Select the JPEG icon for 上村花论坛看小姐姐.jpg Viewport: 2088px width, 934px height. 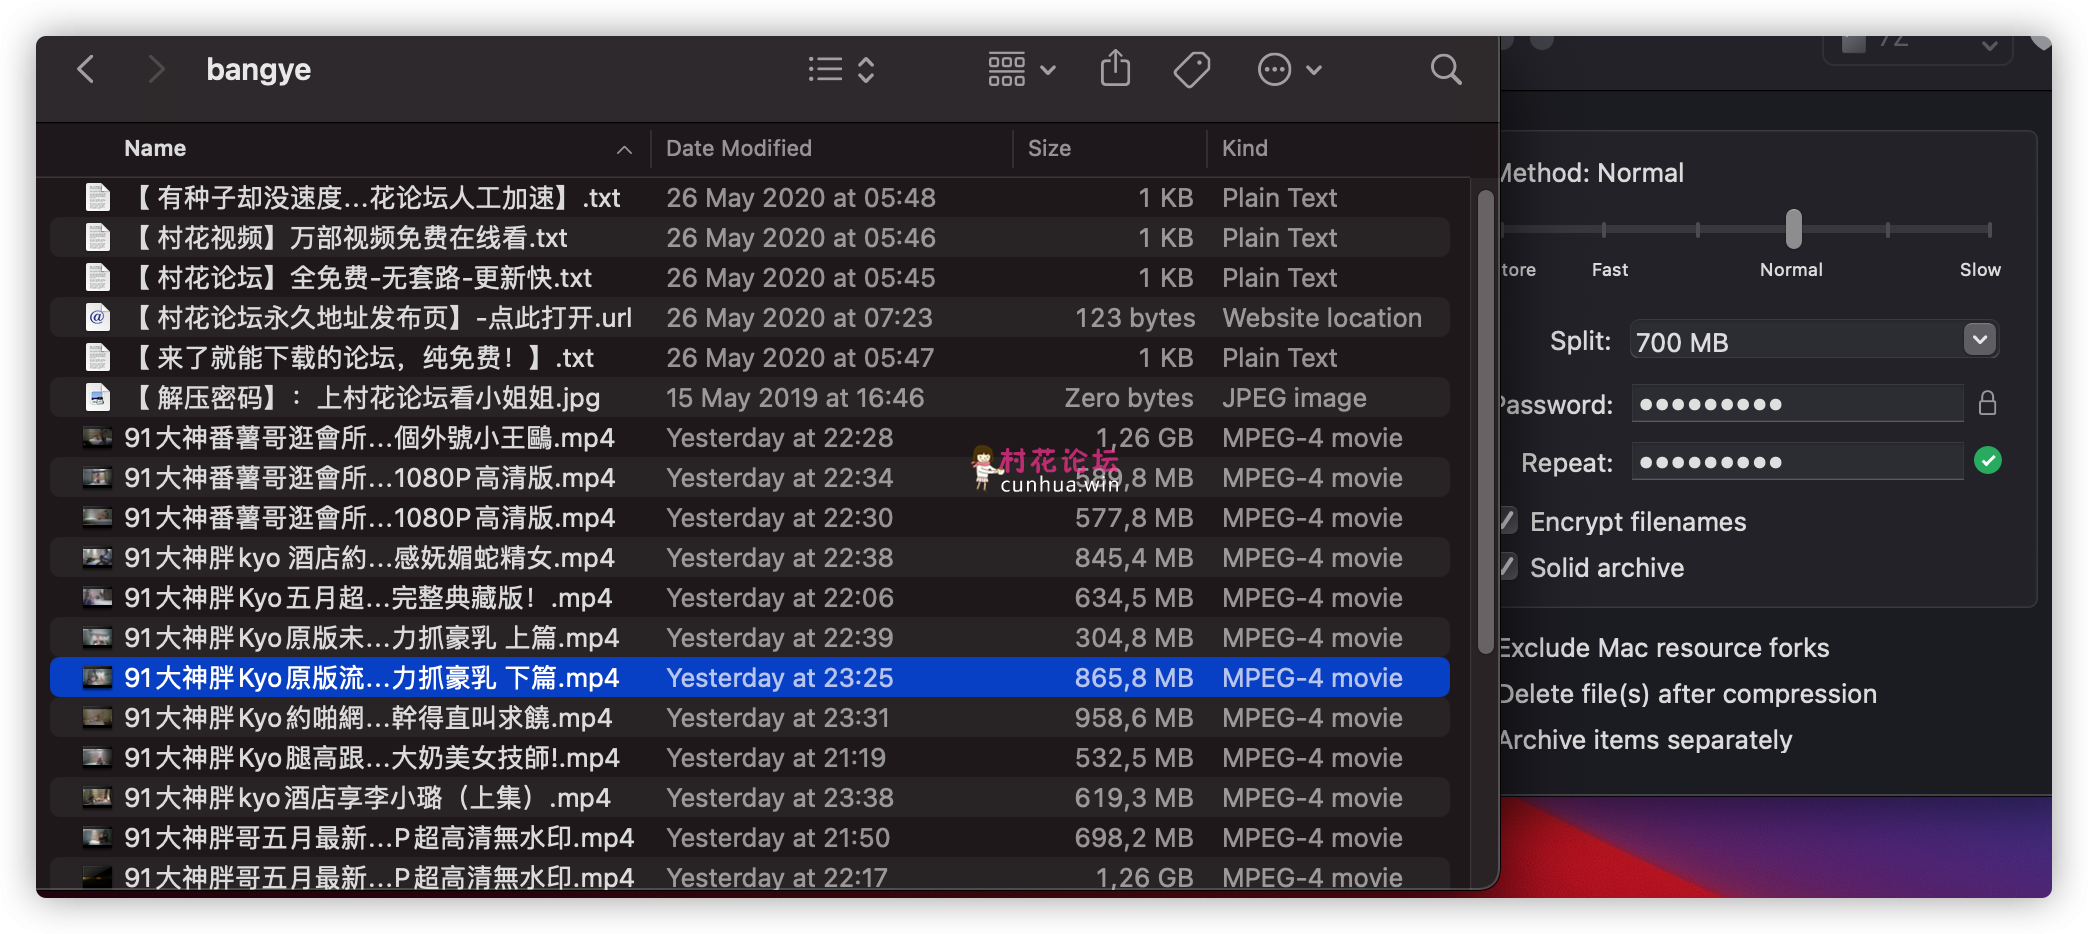coord(97,397)
